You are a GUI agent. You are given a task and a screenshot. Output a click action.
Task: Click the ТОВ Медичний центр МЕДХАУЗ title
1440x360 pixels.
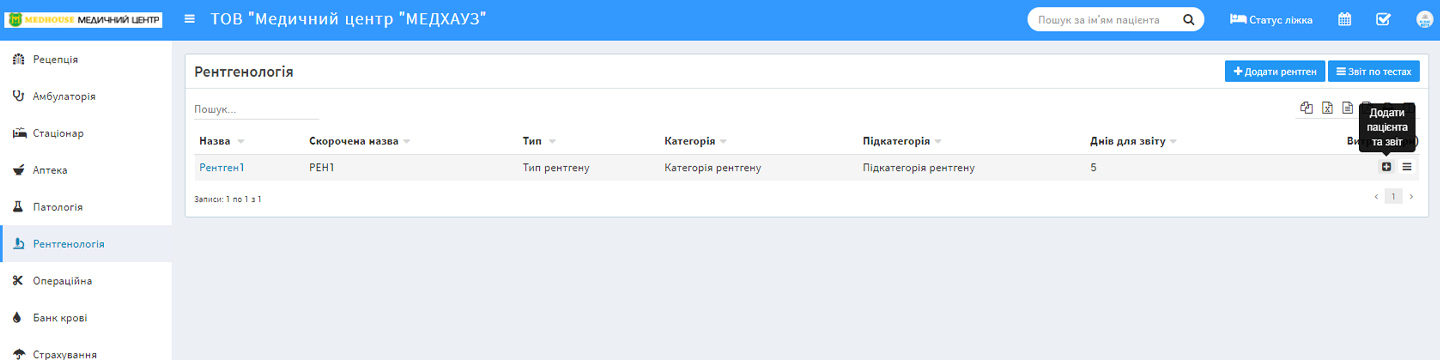348,19
